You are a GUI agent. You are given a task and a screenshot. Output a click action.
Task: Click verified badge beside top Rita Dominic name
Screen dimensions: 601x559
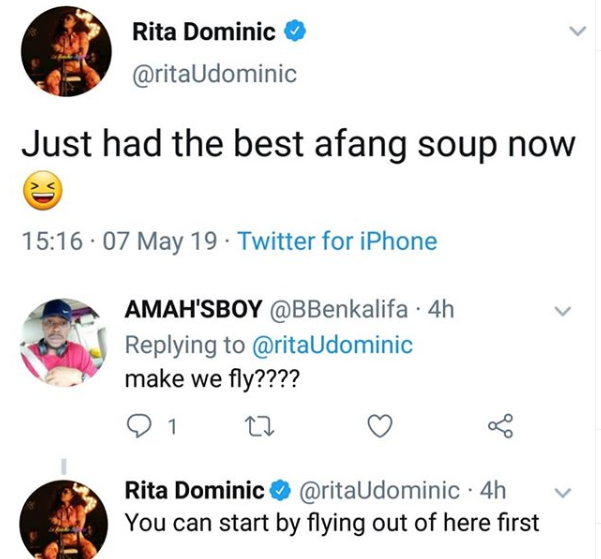(296, 32)
